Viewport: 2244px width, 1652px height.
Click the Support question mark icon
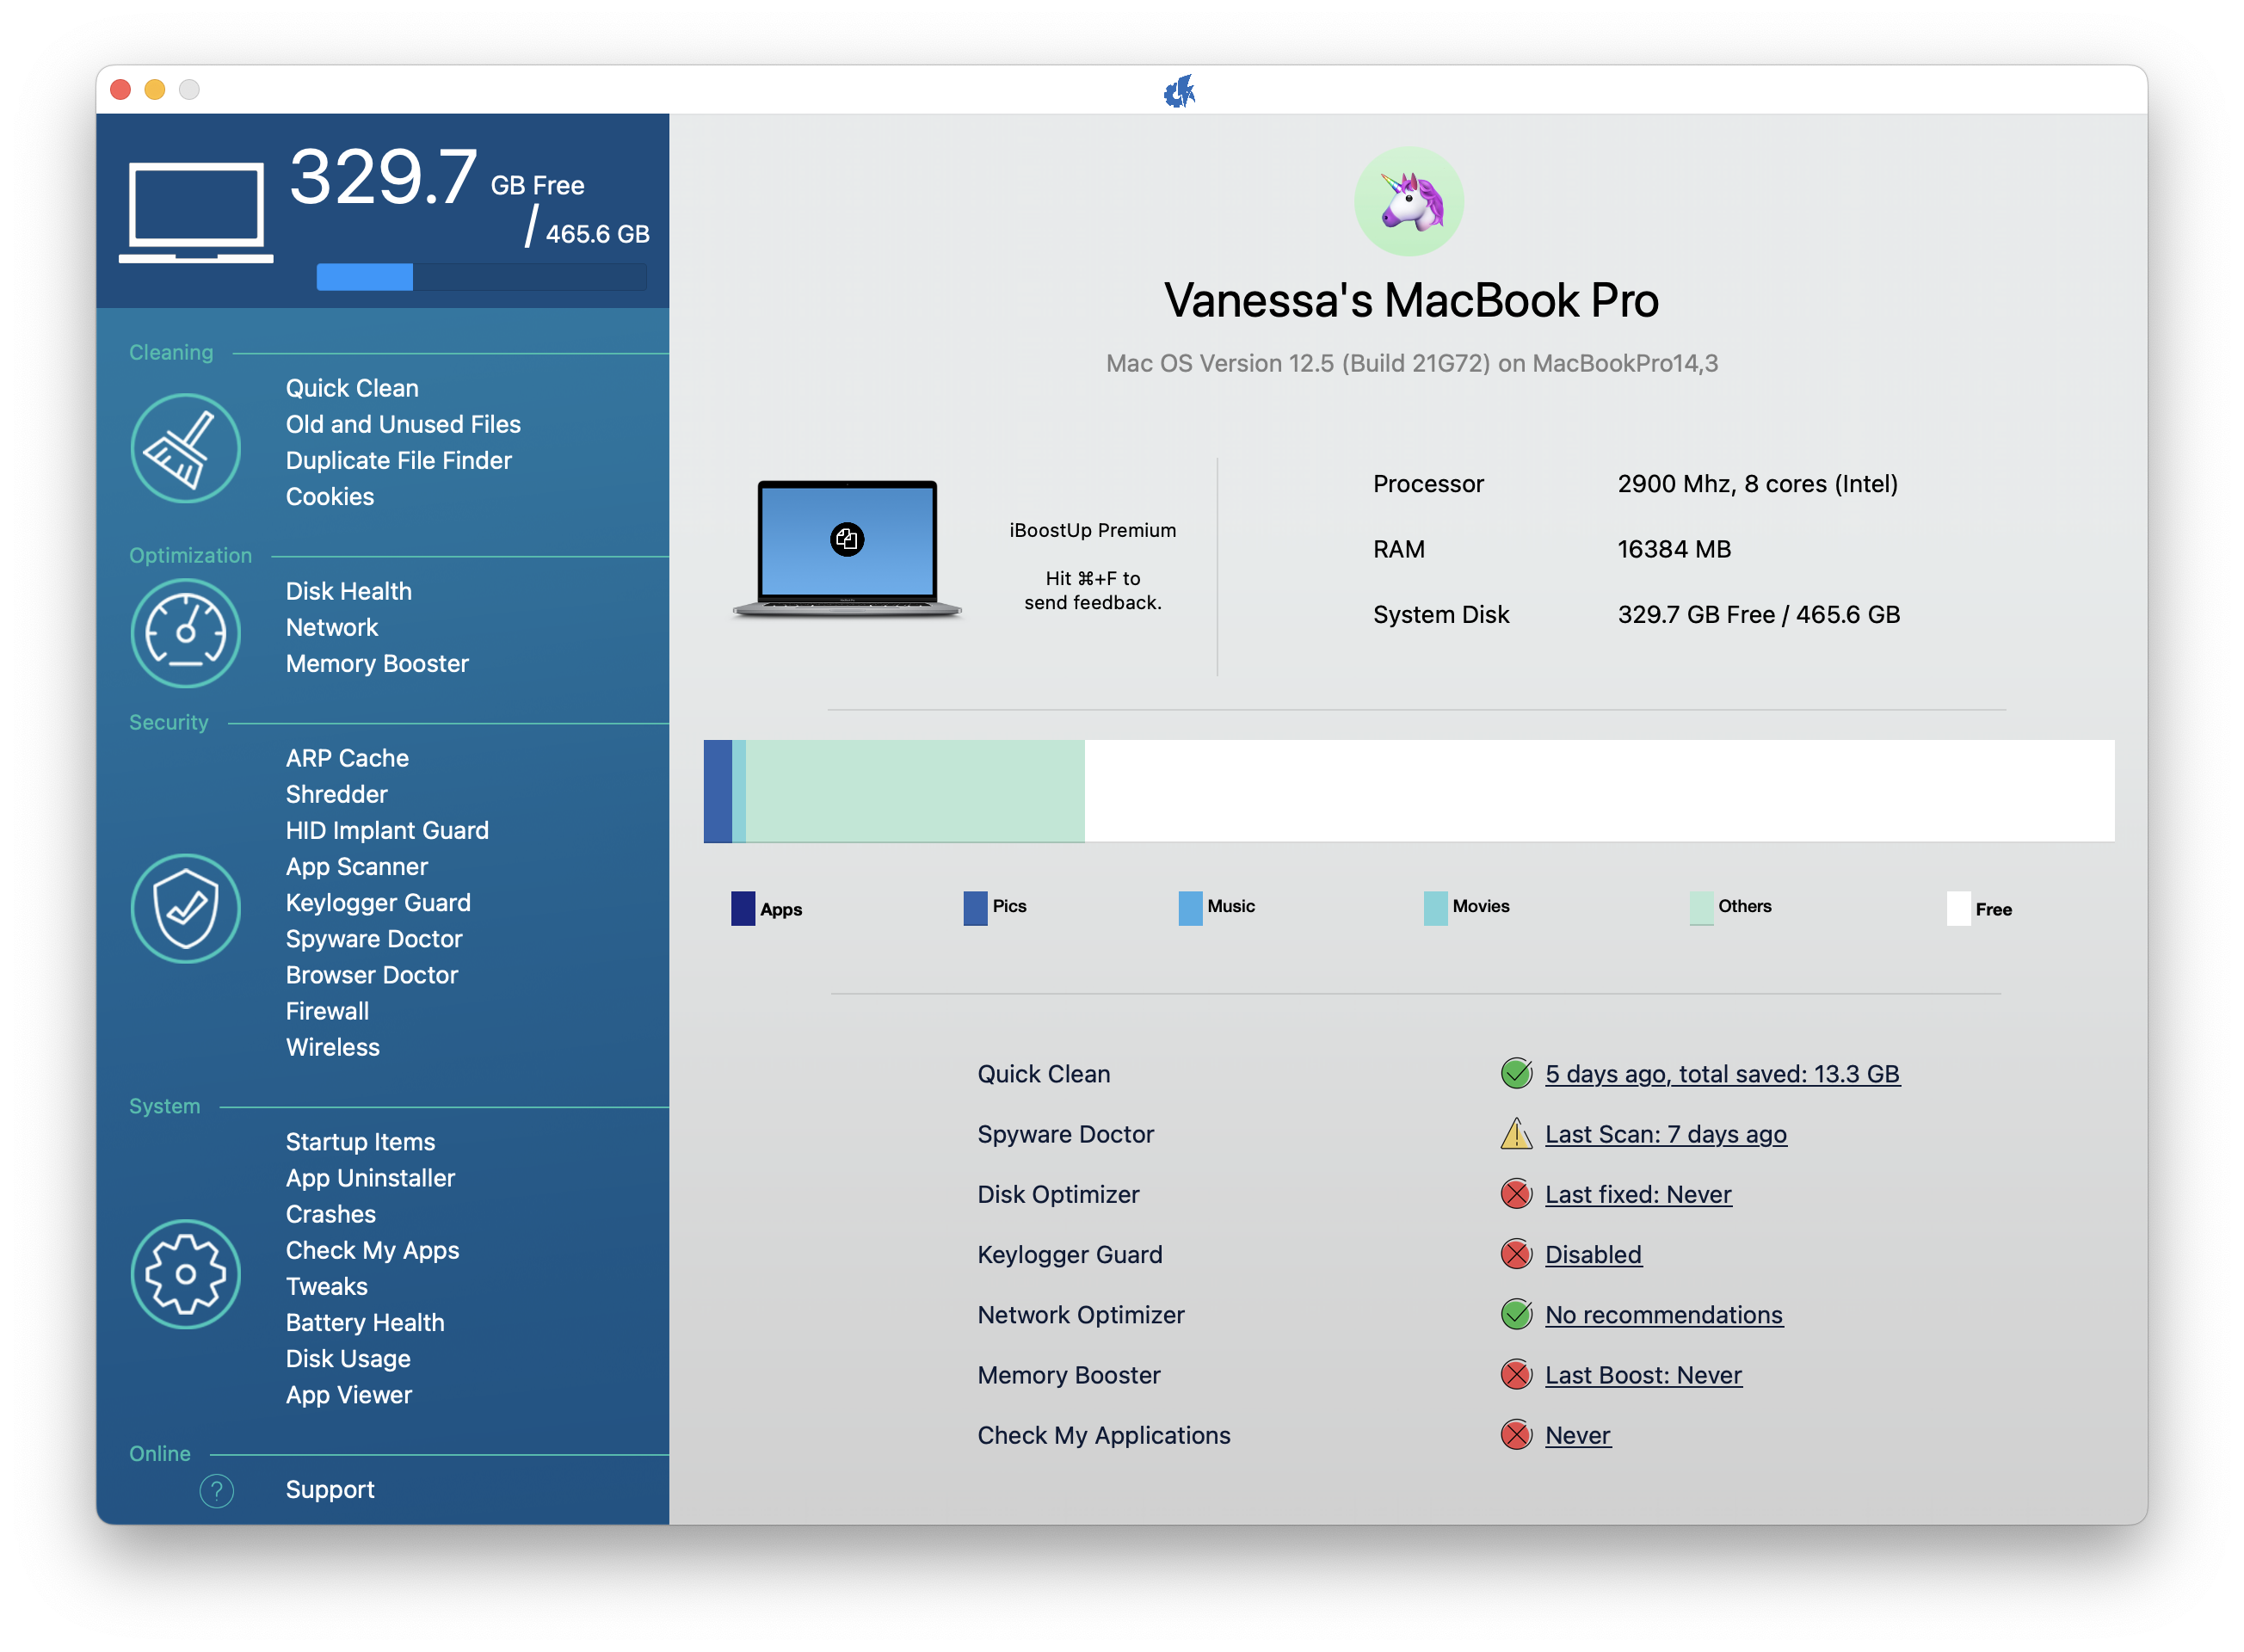click(x=216, y=1491)
